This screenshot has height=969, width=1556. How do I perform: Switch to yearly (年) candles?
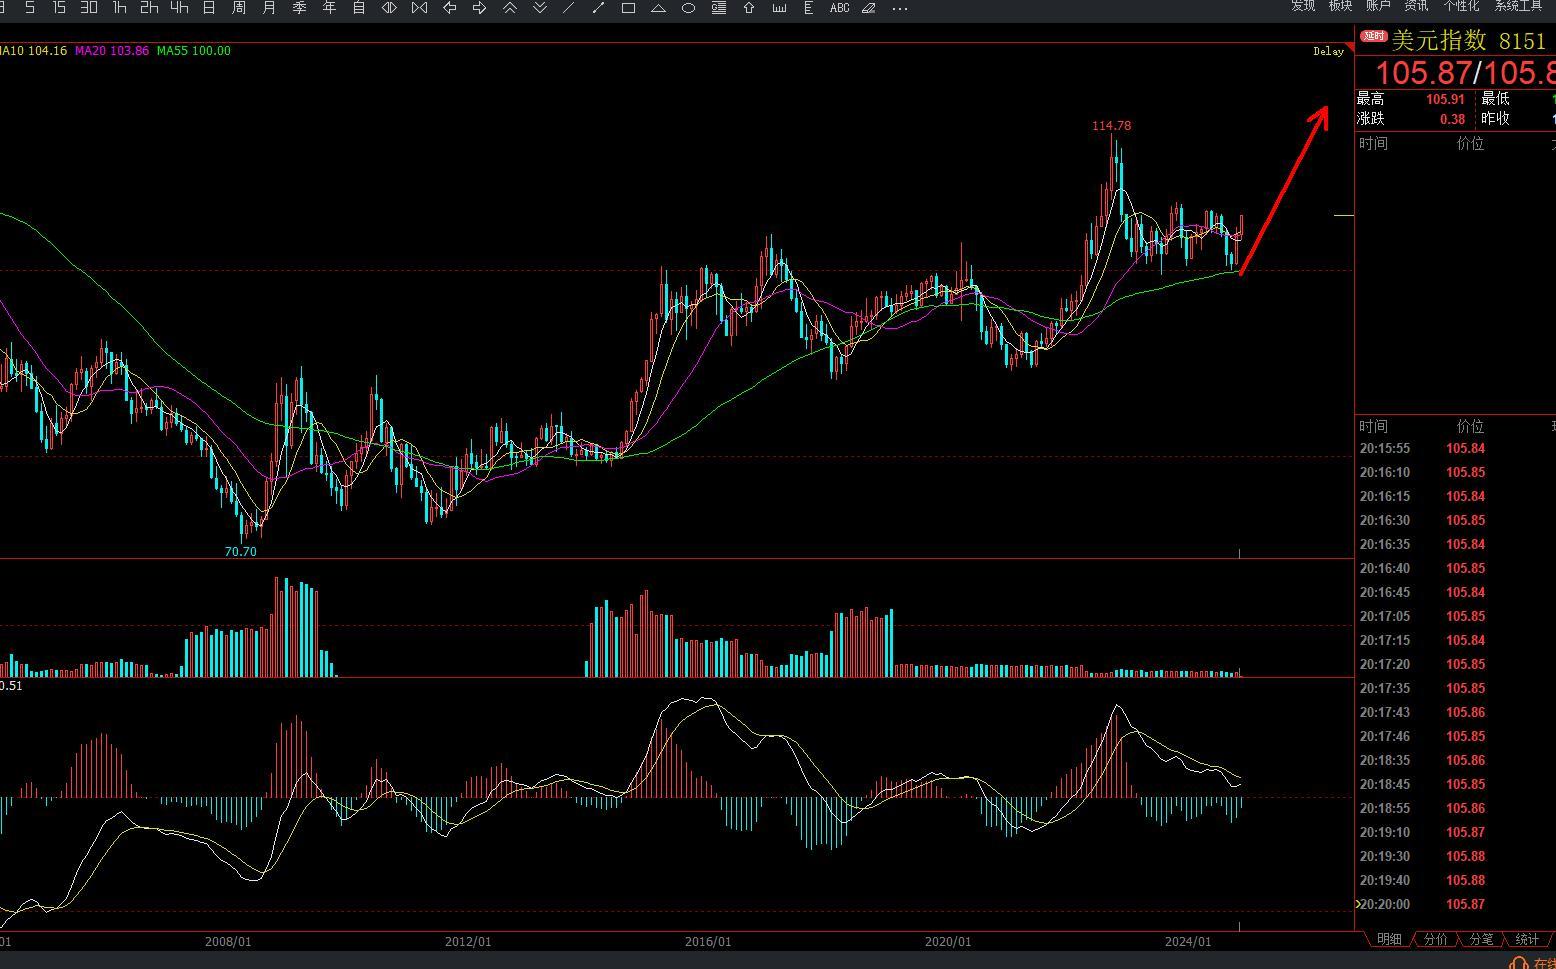tap(329, 8)
